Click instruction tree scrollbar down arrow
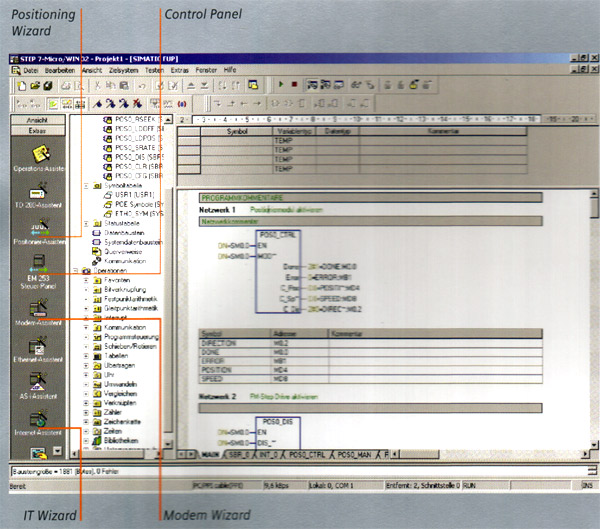This screenshot has height=529, width=600. [168, 444]
